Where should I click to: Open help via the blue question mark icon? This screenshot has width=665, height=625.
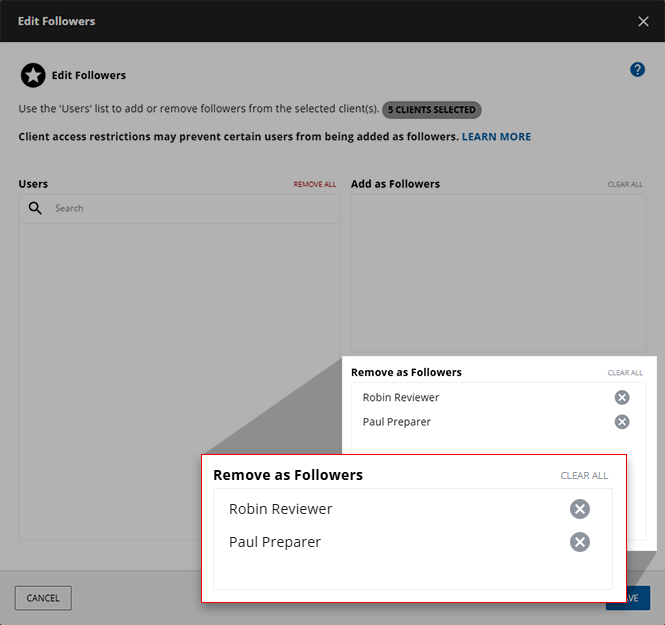[637, 70]
